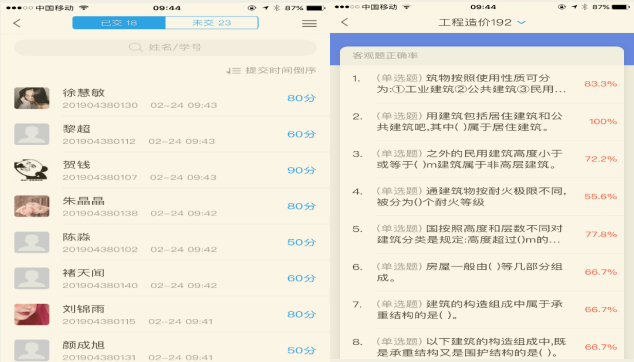
Task: Click the 77.8% accuracy value
Action: point(601,234)
